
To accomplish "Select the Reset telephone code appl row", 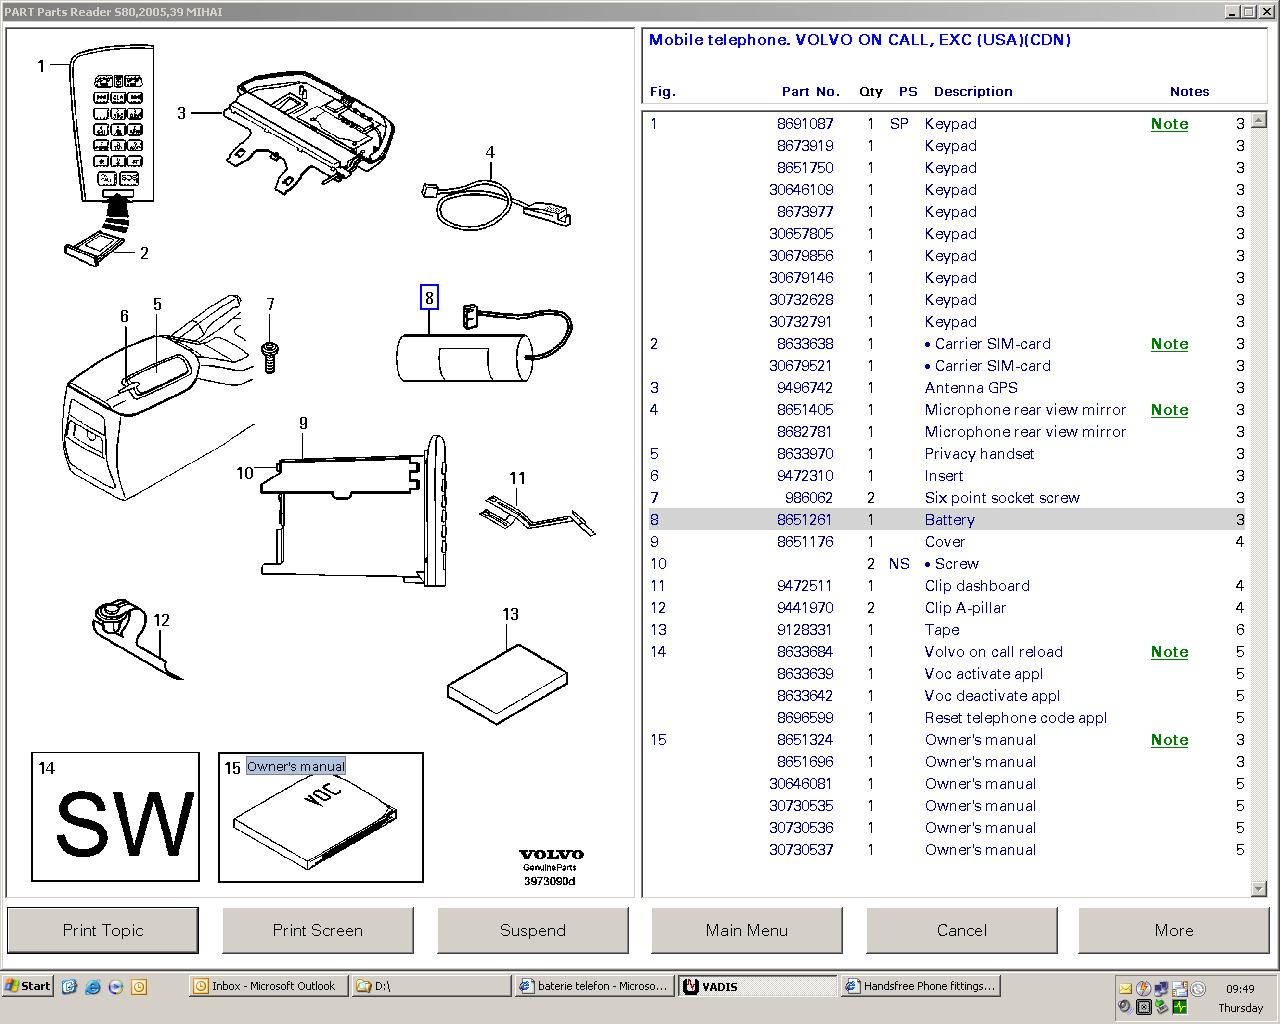I will coord(947,718).
